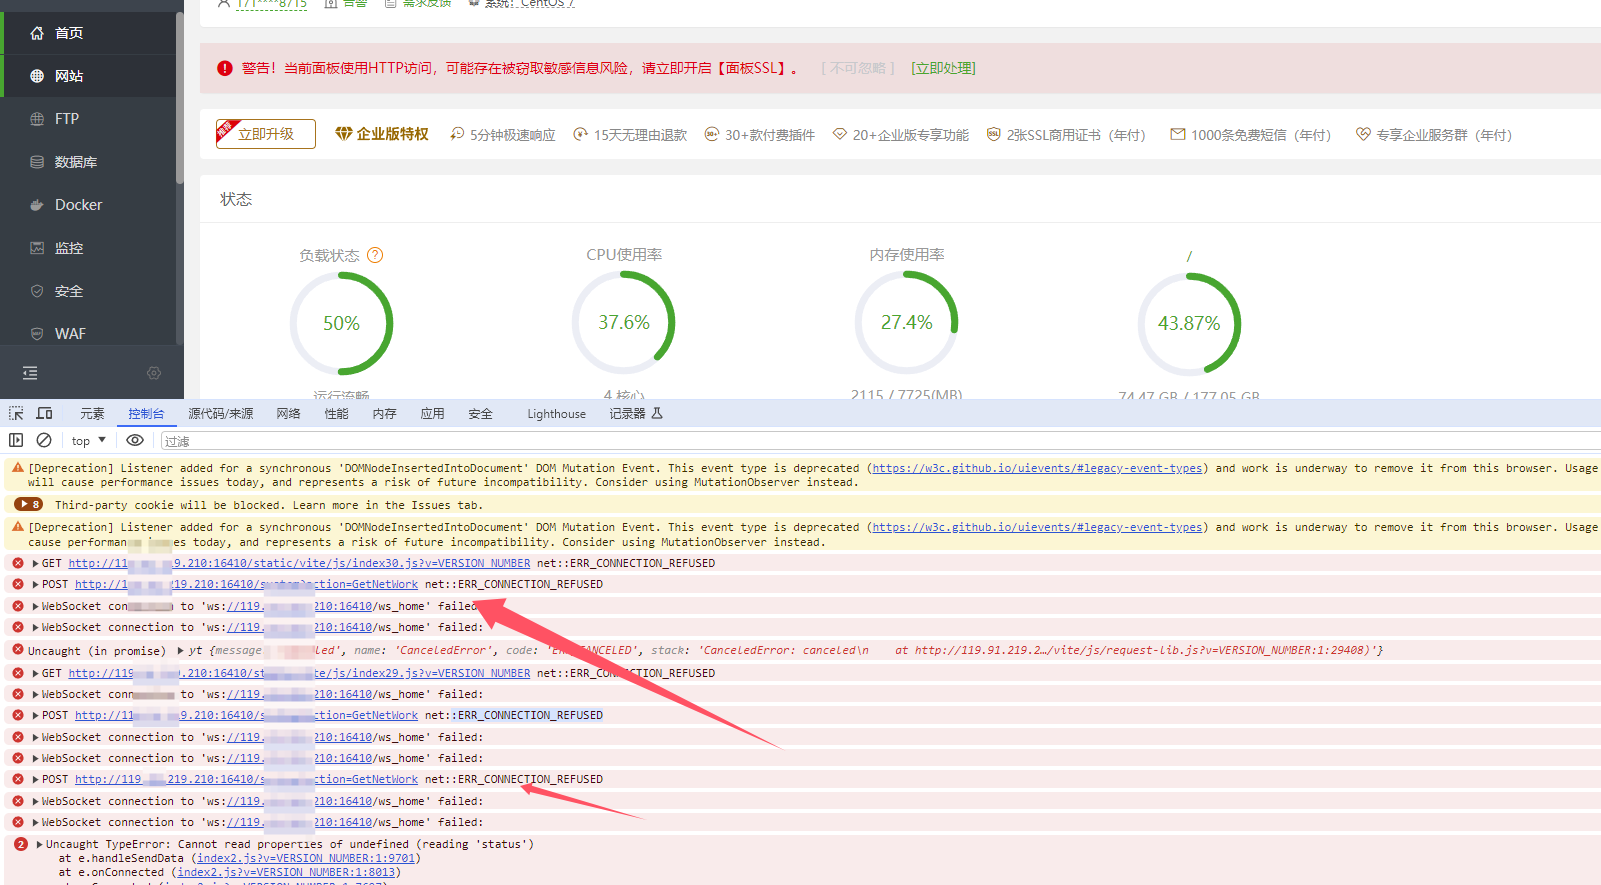Open 数据库 database icon in sidebar

(x=37, y=162)
